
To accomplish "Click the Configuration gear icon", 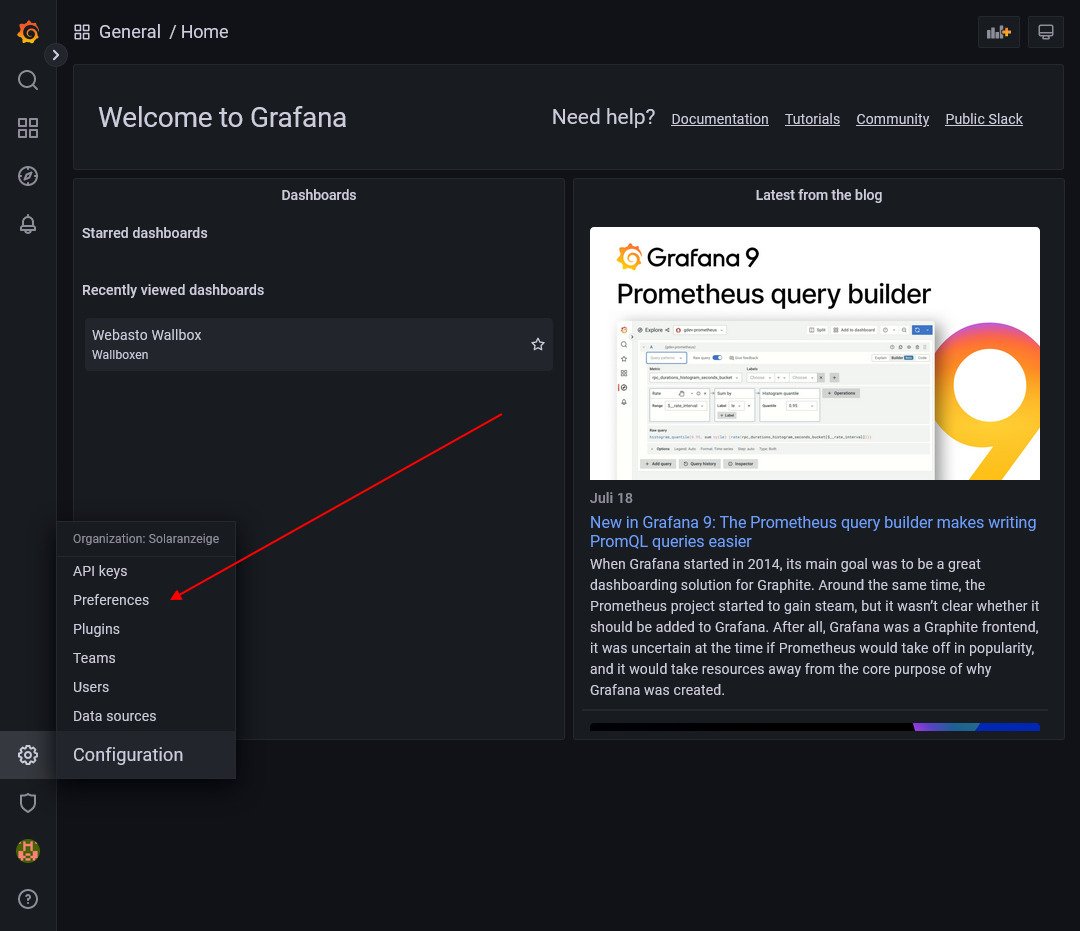I will pos(28,755).
